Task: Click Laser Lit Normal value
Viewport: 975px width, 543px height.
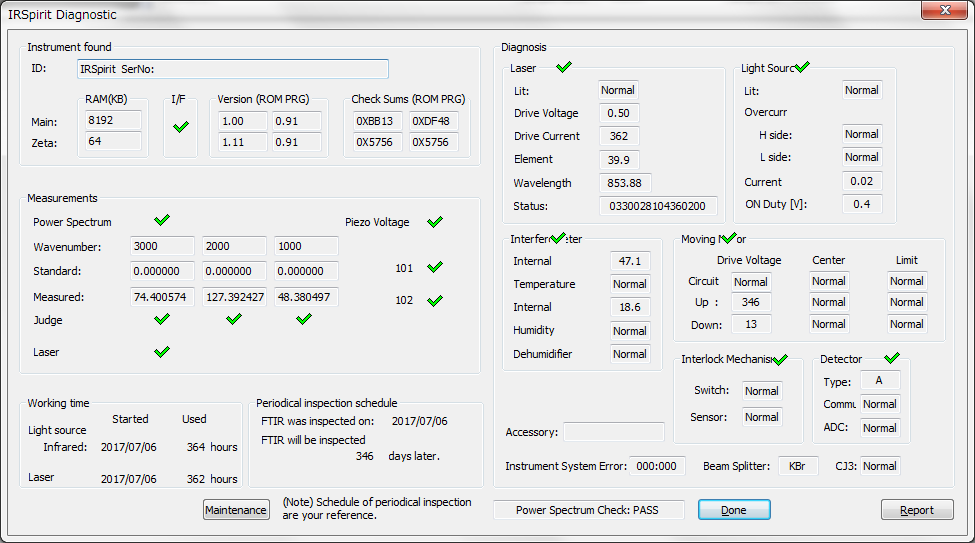Action: pyautogui.click(x=619, y=90)
